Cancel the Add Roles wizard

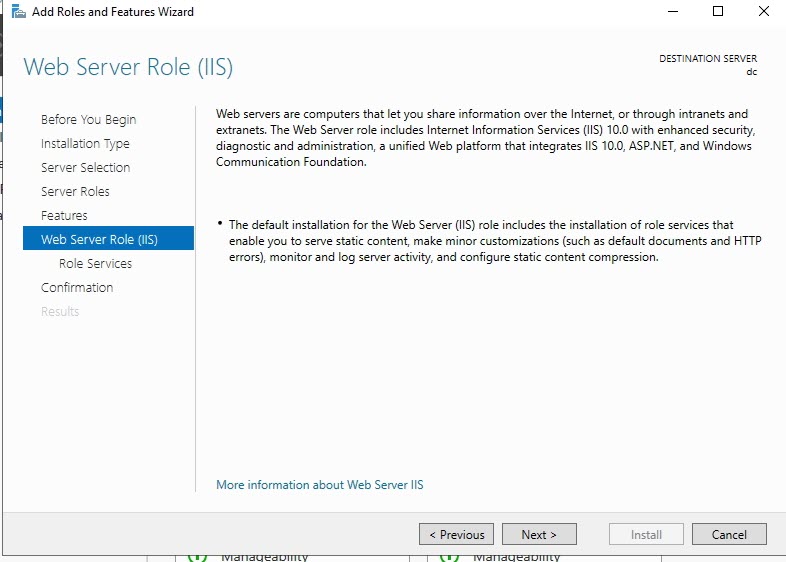(729, 535)
